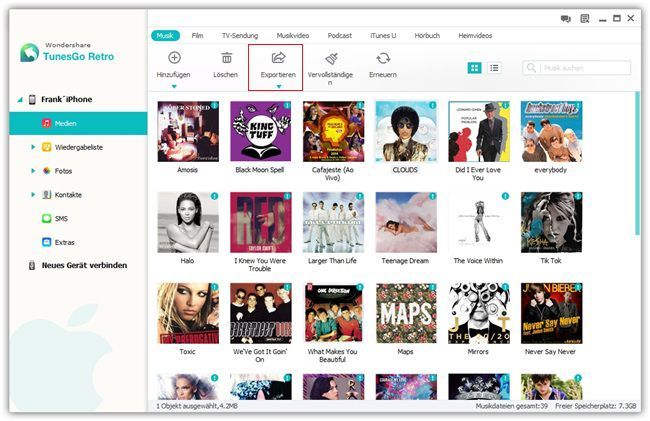The height and width of the screenshot is (421, 650).
Task: Click the Hinzufügen plus icon
Action: click(175, 58)
